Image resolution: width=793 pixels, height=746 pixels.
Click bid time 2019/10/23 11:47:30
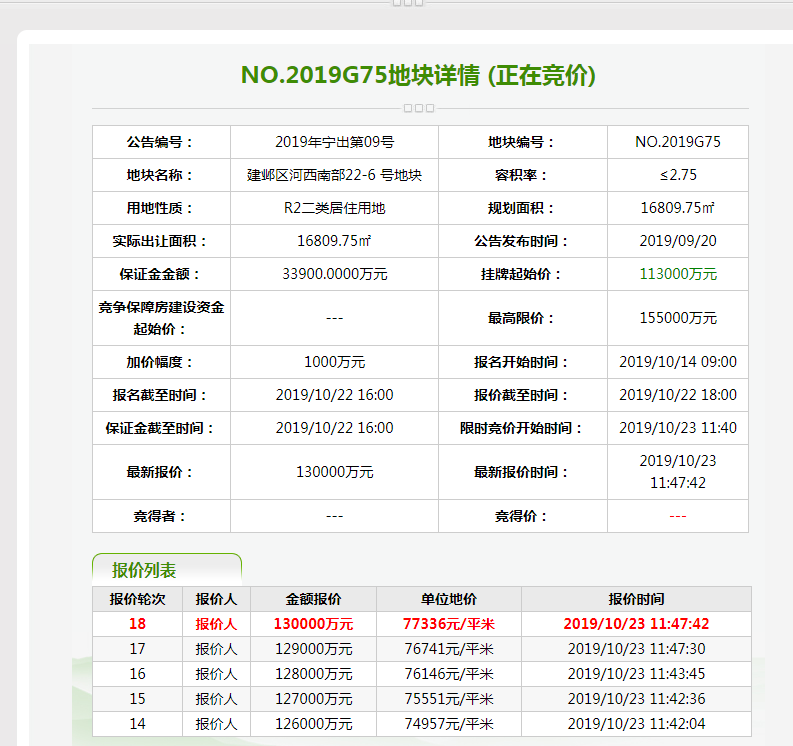click(x=636, y=649)
